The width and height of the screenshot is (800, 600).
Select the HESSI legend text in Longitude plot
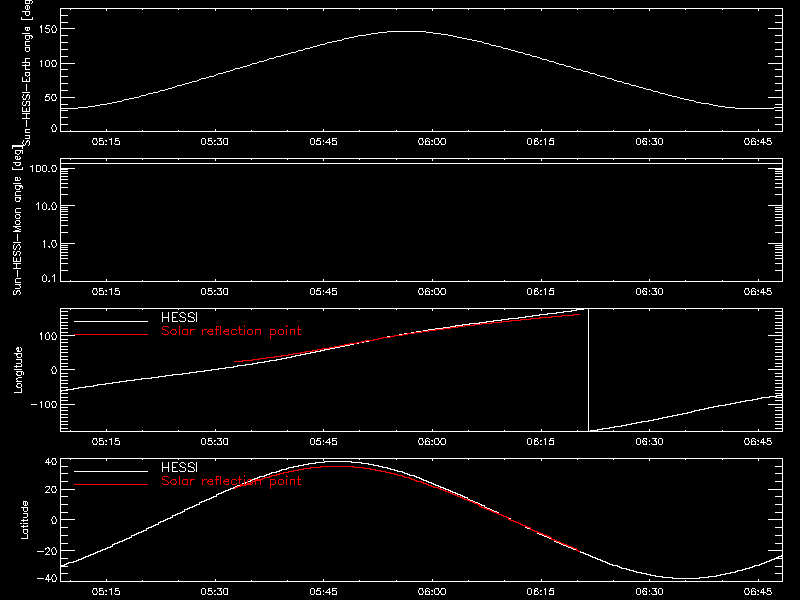[179, 317]
